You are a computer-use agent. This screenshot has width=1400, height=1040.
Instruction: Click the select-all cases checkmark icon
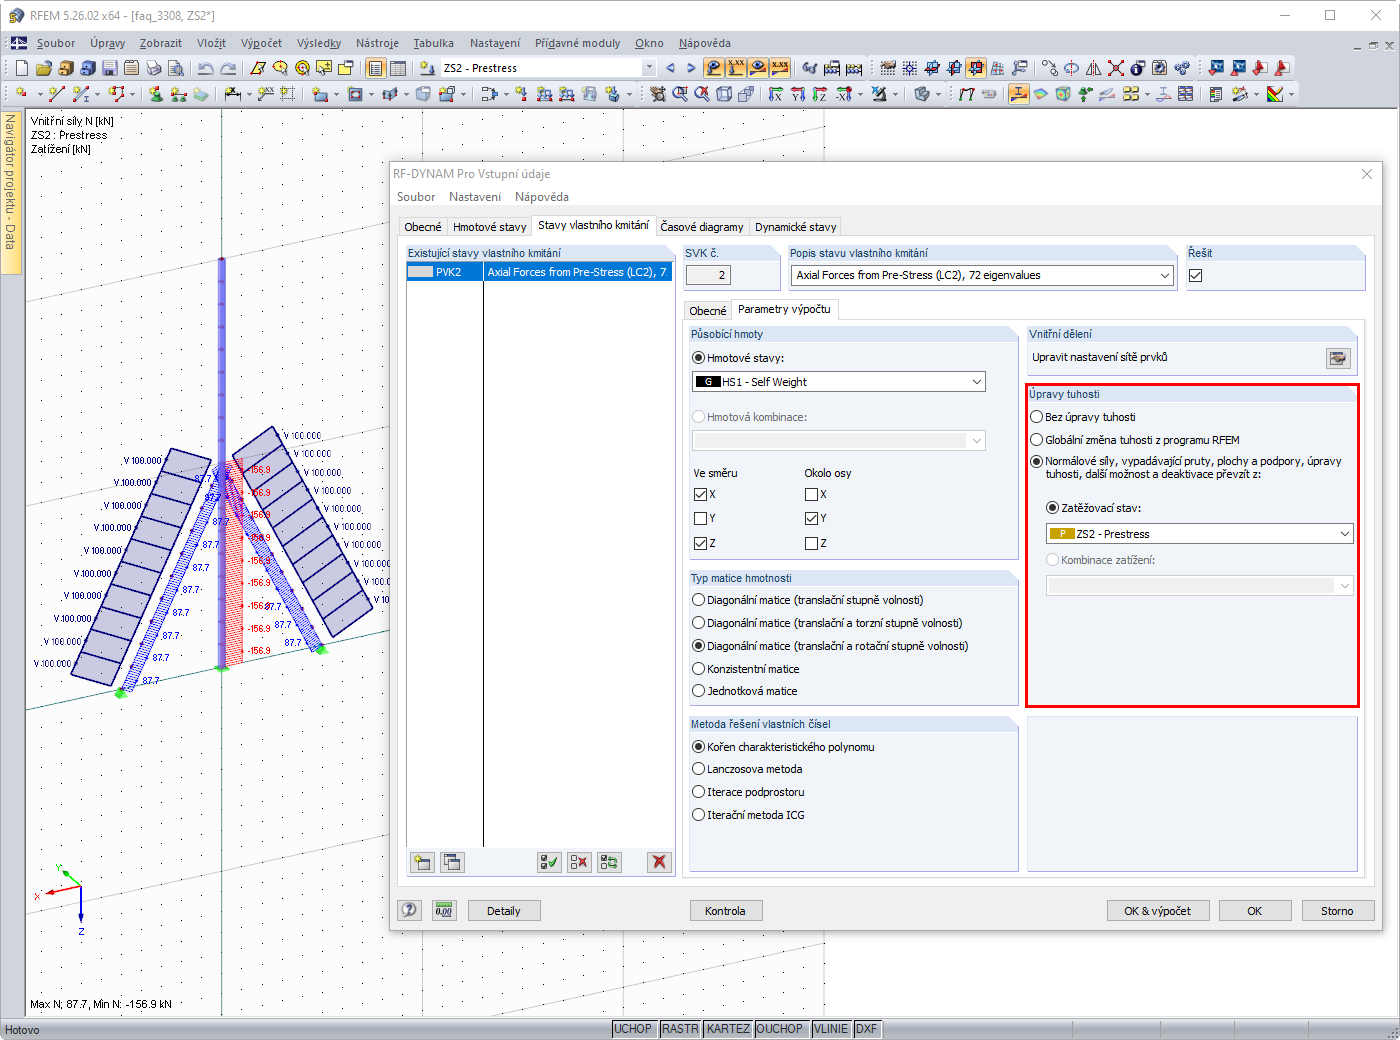(549, 862)
